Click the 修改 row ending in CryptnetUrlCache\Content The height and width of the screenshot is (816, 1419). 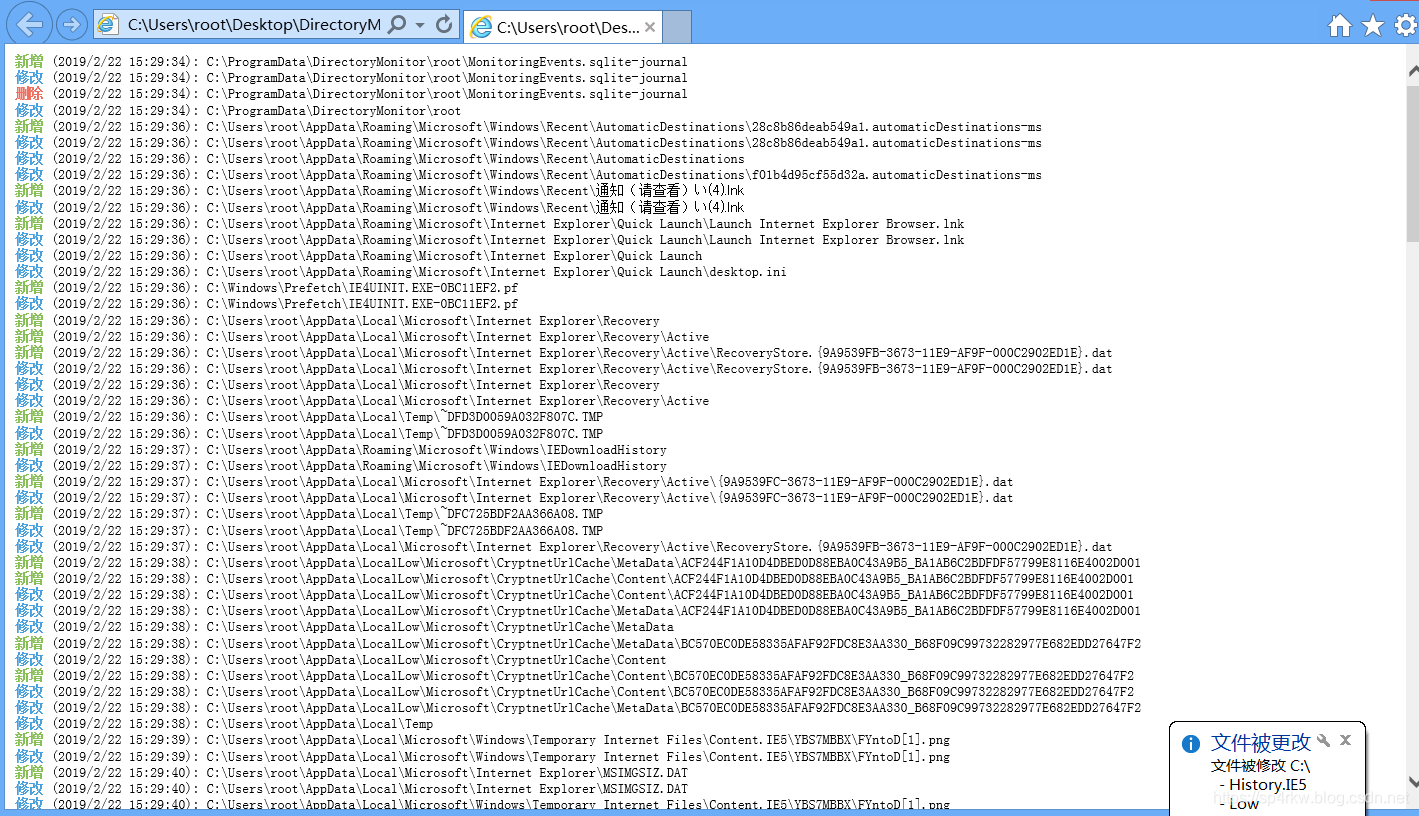pos(341,660)
